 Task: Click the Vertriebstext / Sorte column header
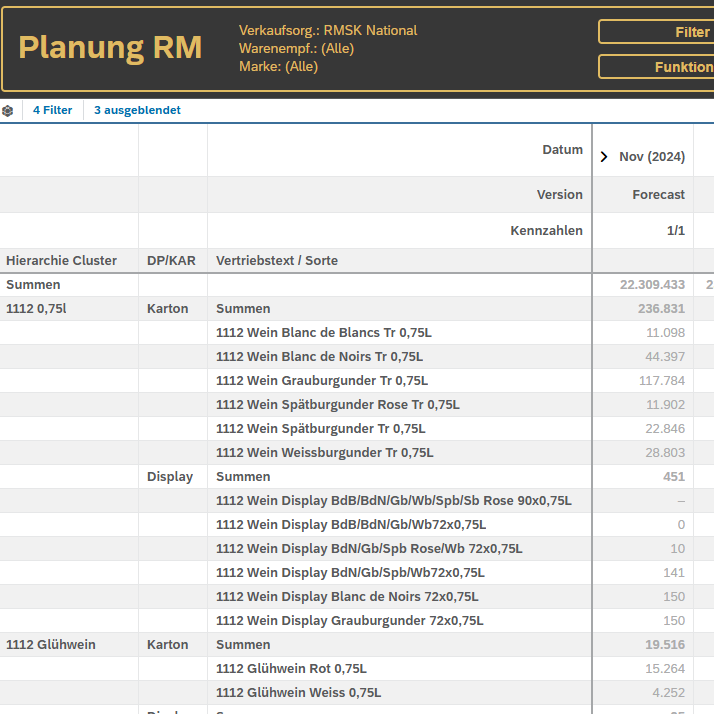click(277, 261)
